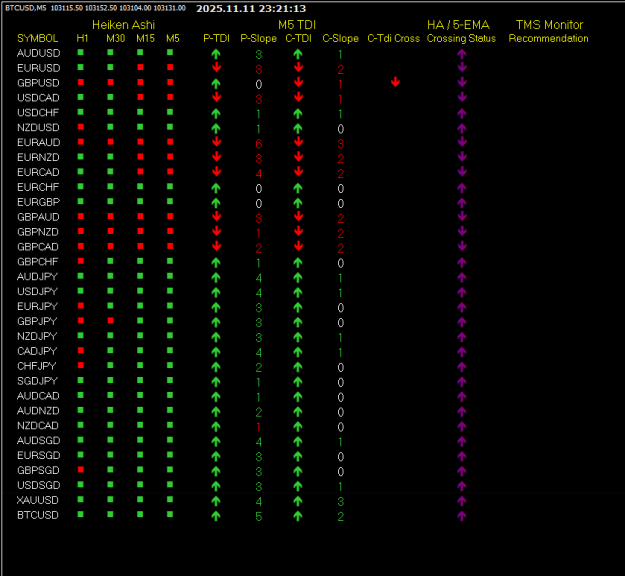
Task: Click the EURCAD P-Slope value 4
Action: (x=259, y=174)
